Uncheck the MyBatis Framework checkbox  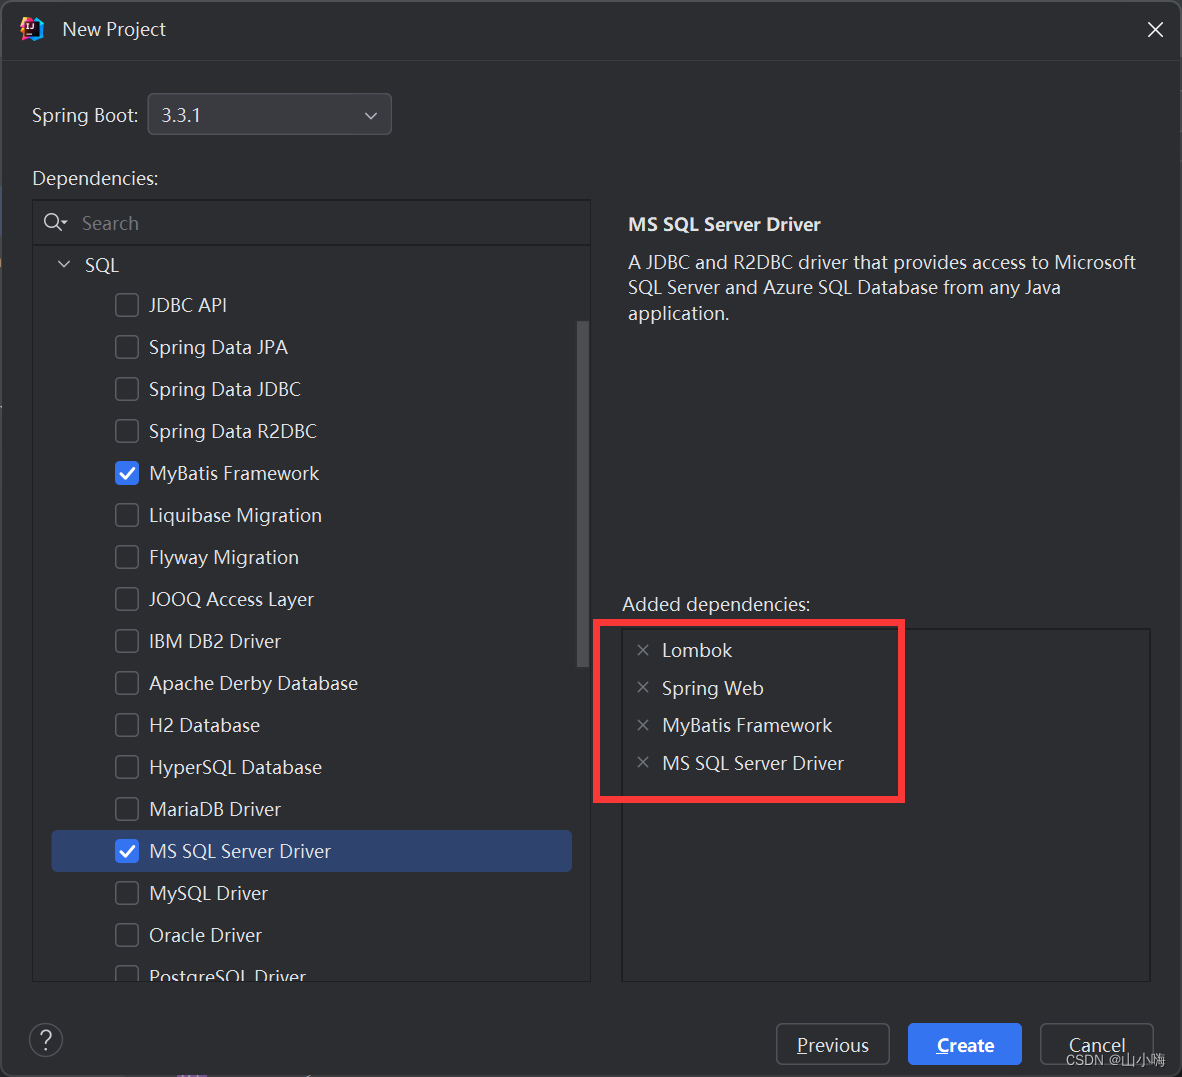(127, 473)
